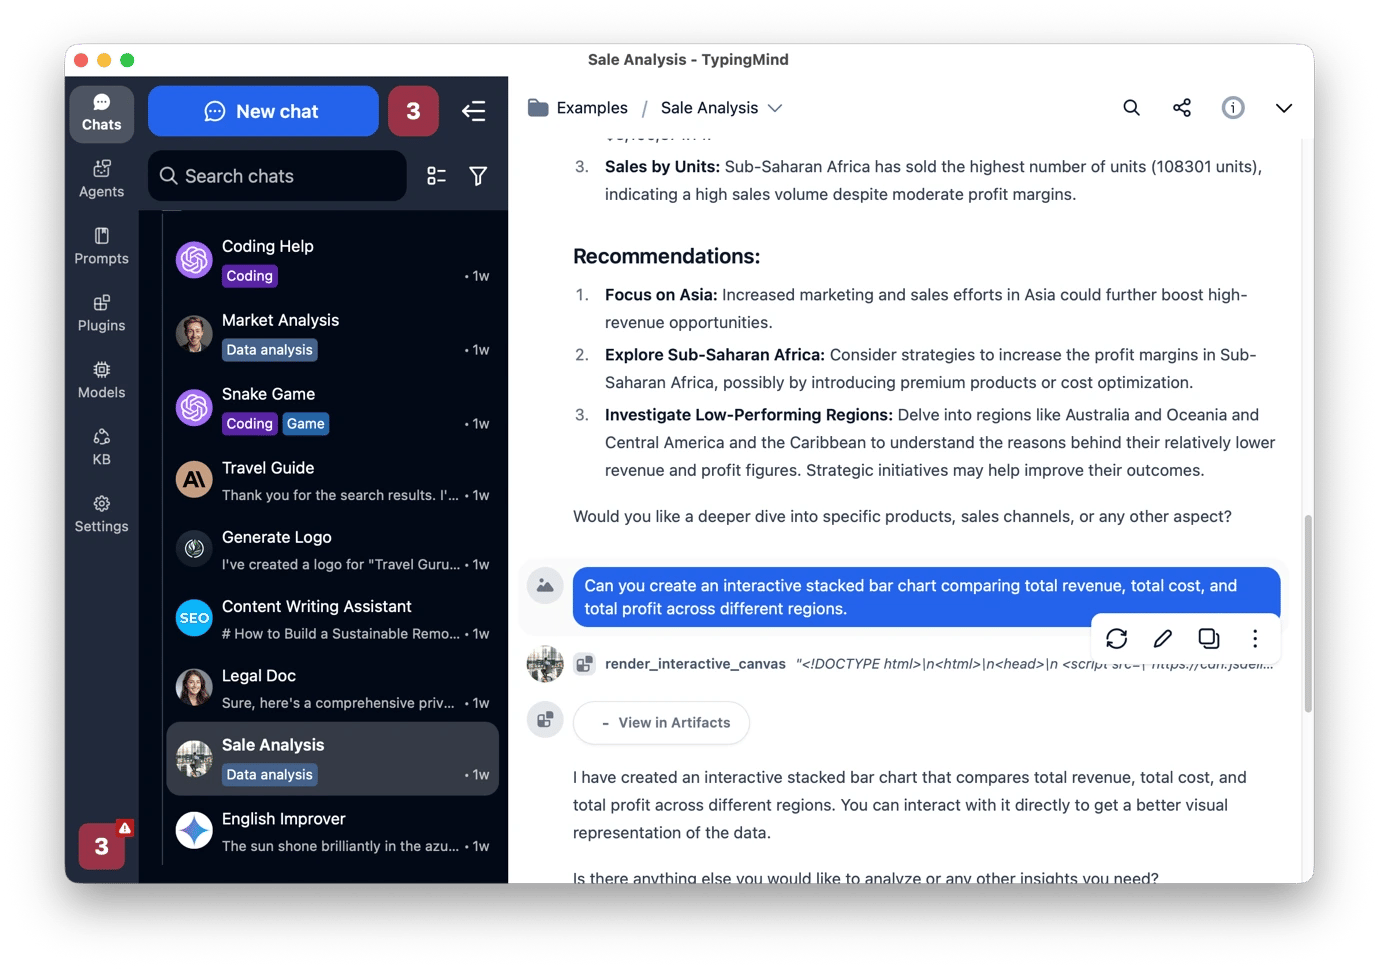Edit the user message with pencil icon

(1163, 638)
